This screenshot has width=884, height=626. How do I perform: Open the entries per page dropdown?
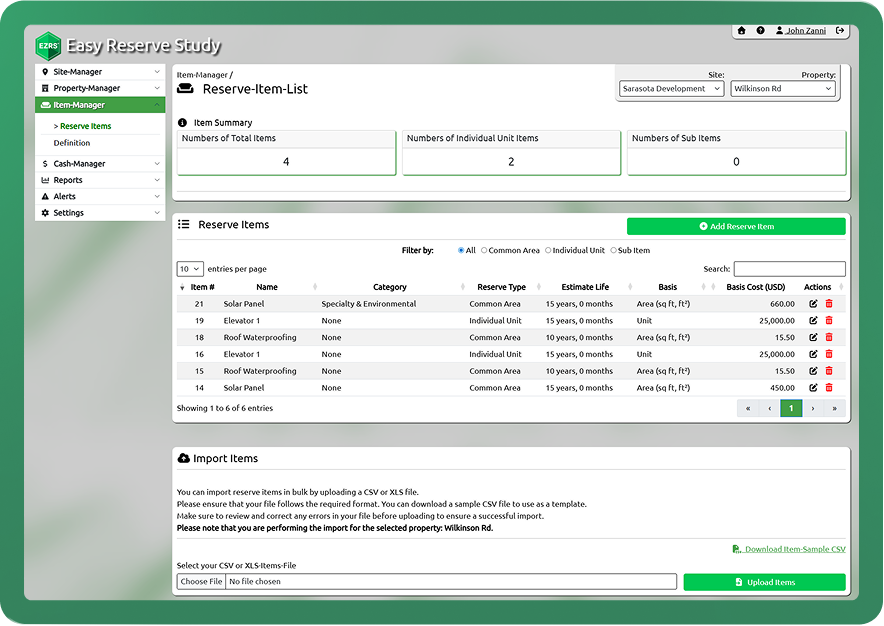pyautogui.click(x=190, y=269)
